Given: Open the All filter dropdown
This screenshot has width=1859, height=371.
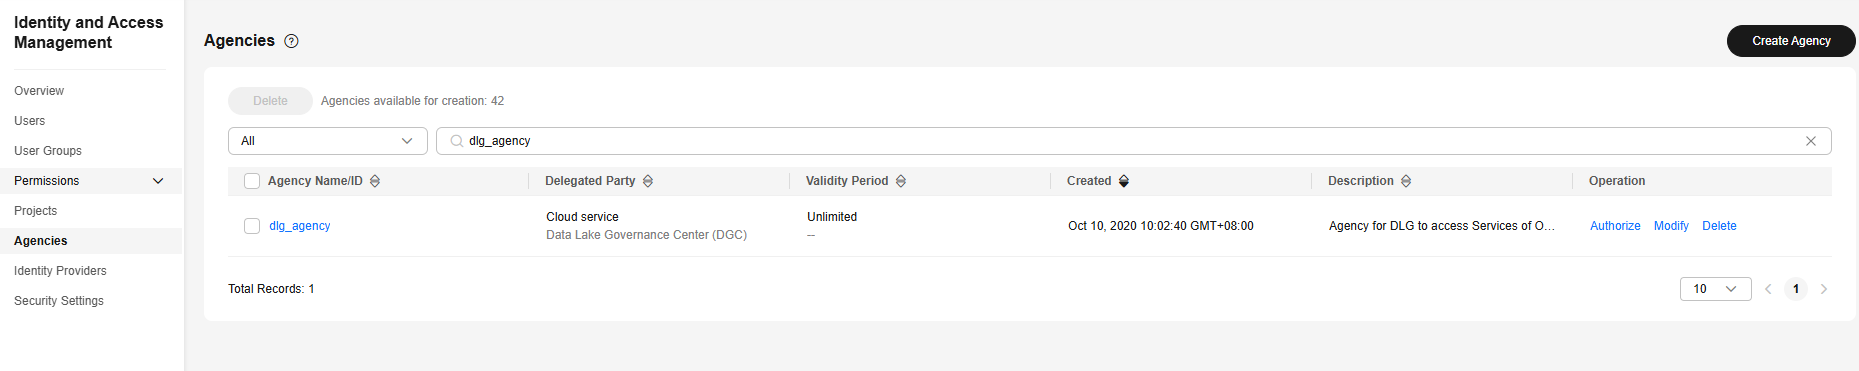Looking at the screenshot, I should click(x=328, y=141).
